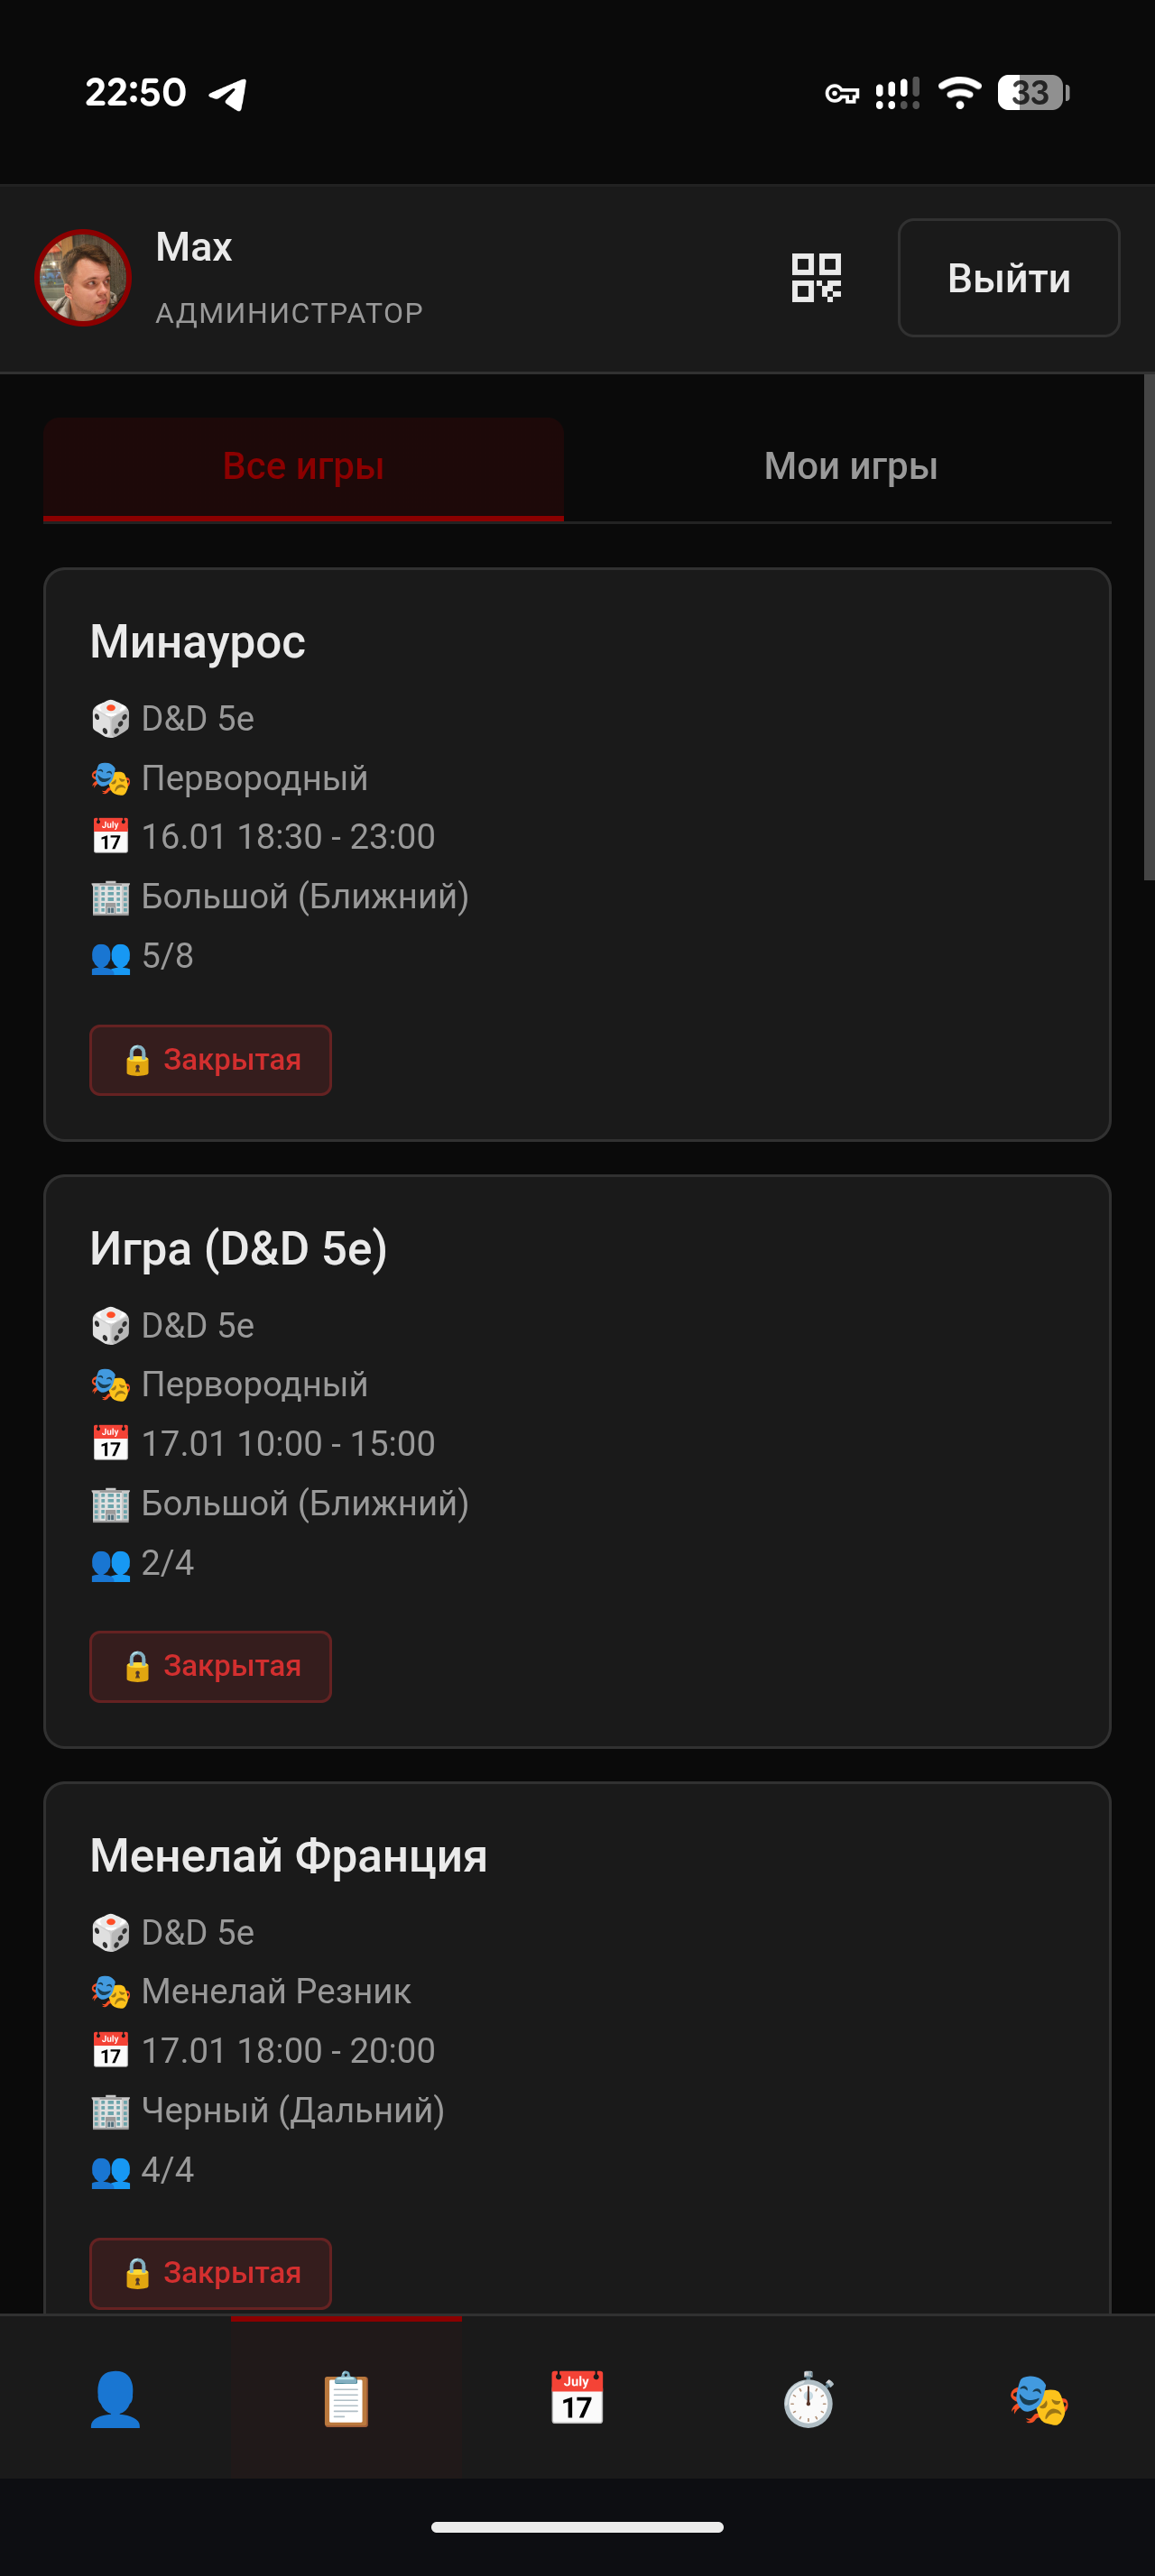Screen dimensions: 1155x2576
Task: Switch to the Мои игры tab
Action: [x=850, y=467]
